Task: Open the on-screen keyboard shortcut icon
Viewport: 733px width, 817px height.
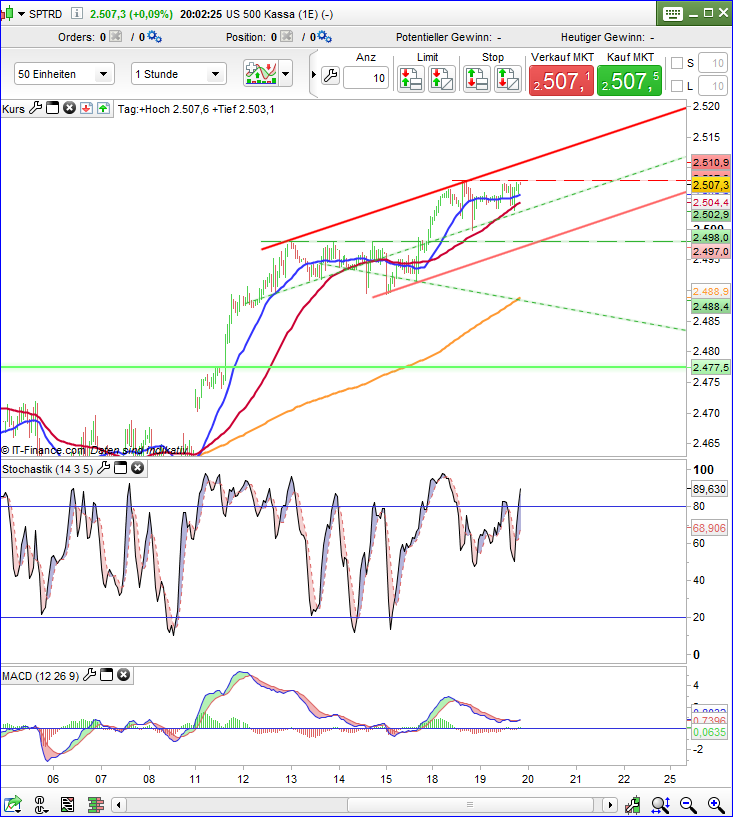Action: tap(673, 14)
